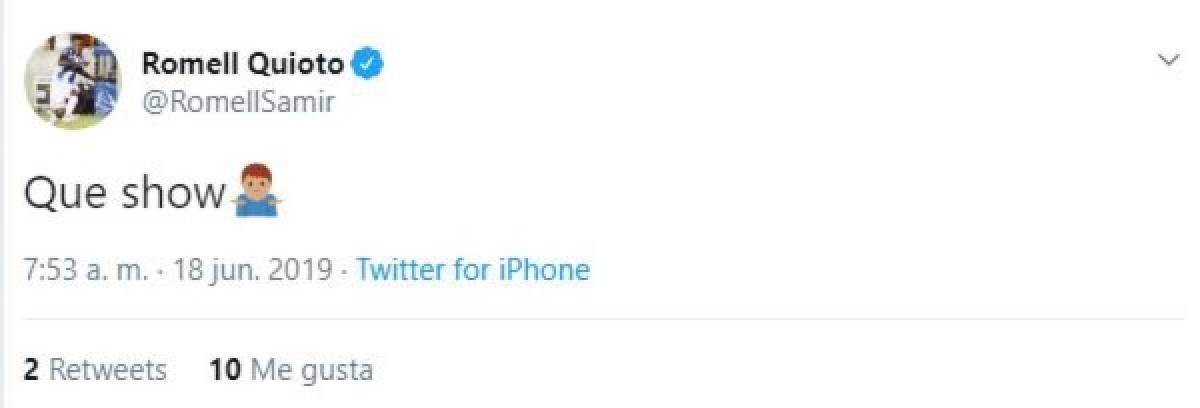Screen dimensions: 1200x408
Task: Open the tweet options chevron menu
Action: [x=1167, y=63]
